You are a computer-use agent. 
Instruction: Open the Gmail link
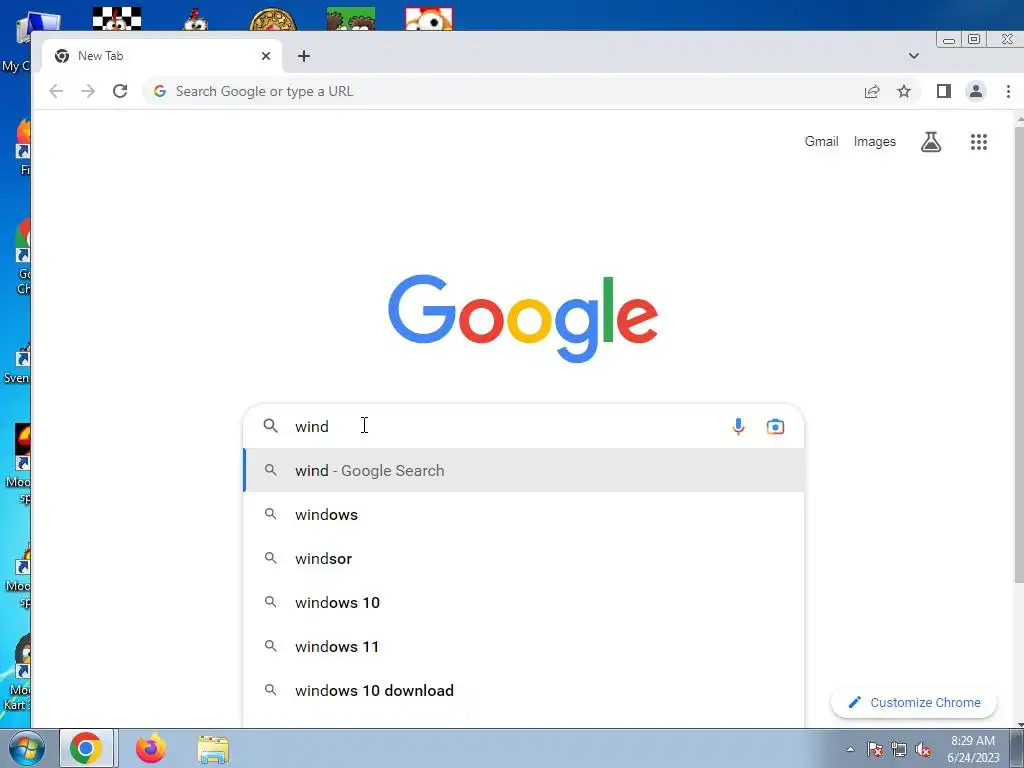(821, 142)
